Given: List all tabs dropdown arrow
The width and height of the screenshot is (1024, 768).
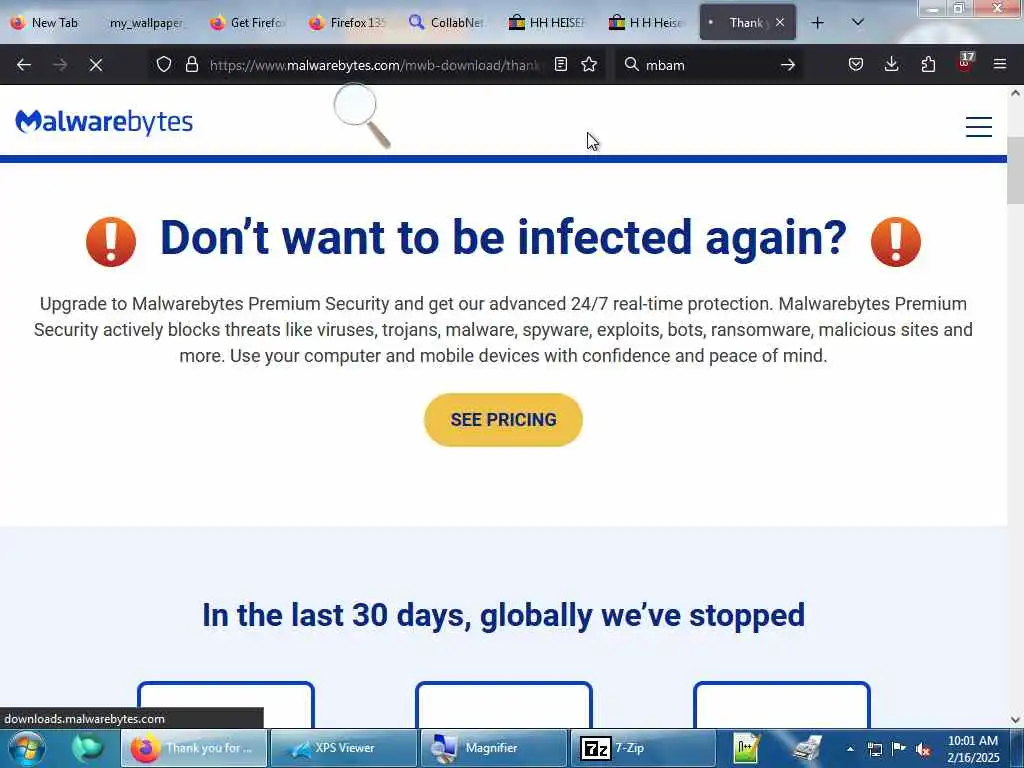Looking at the screenshot, I should [x=858, y=23].
